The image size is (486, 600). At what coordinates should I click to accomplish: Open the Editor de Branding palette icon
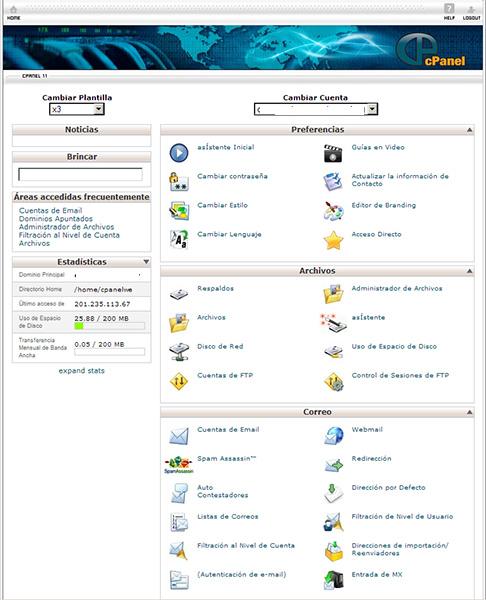coord(333,211)
